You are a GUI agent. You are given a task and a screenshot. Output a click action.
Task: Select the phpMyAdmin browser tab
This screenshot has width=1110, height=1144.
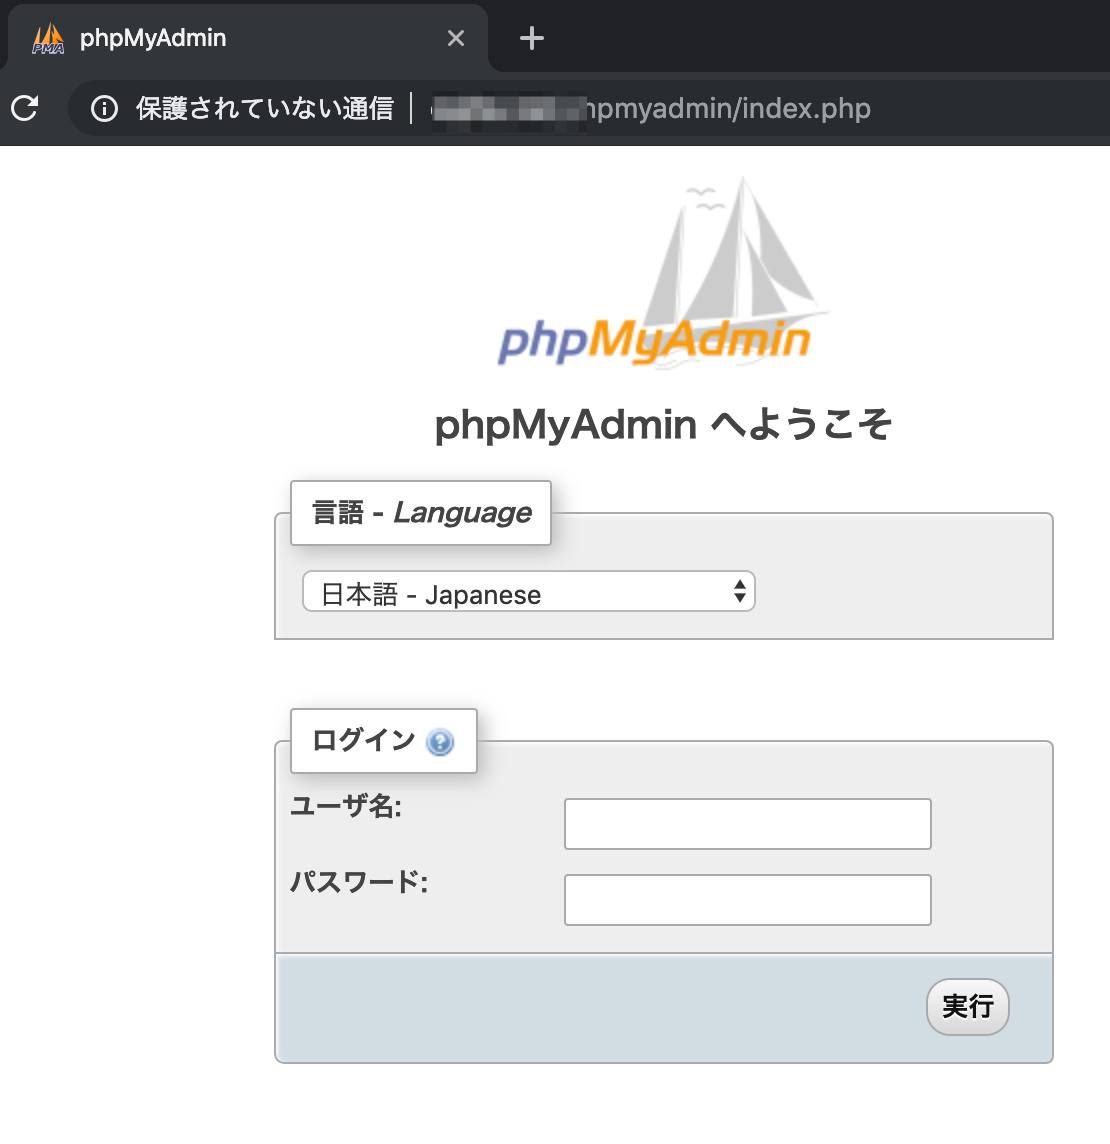click(247, 38)
